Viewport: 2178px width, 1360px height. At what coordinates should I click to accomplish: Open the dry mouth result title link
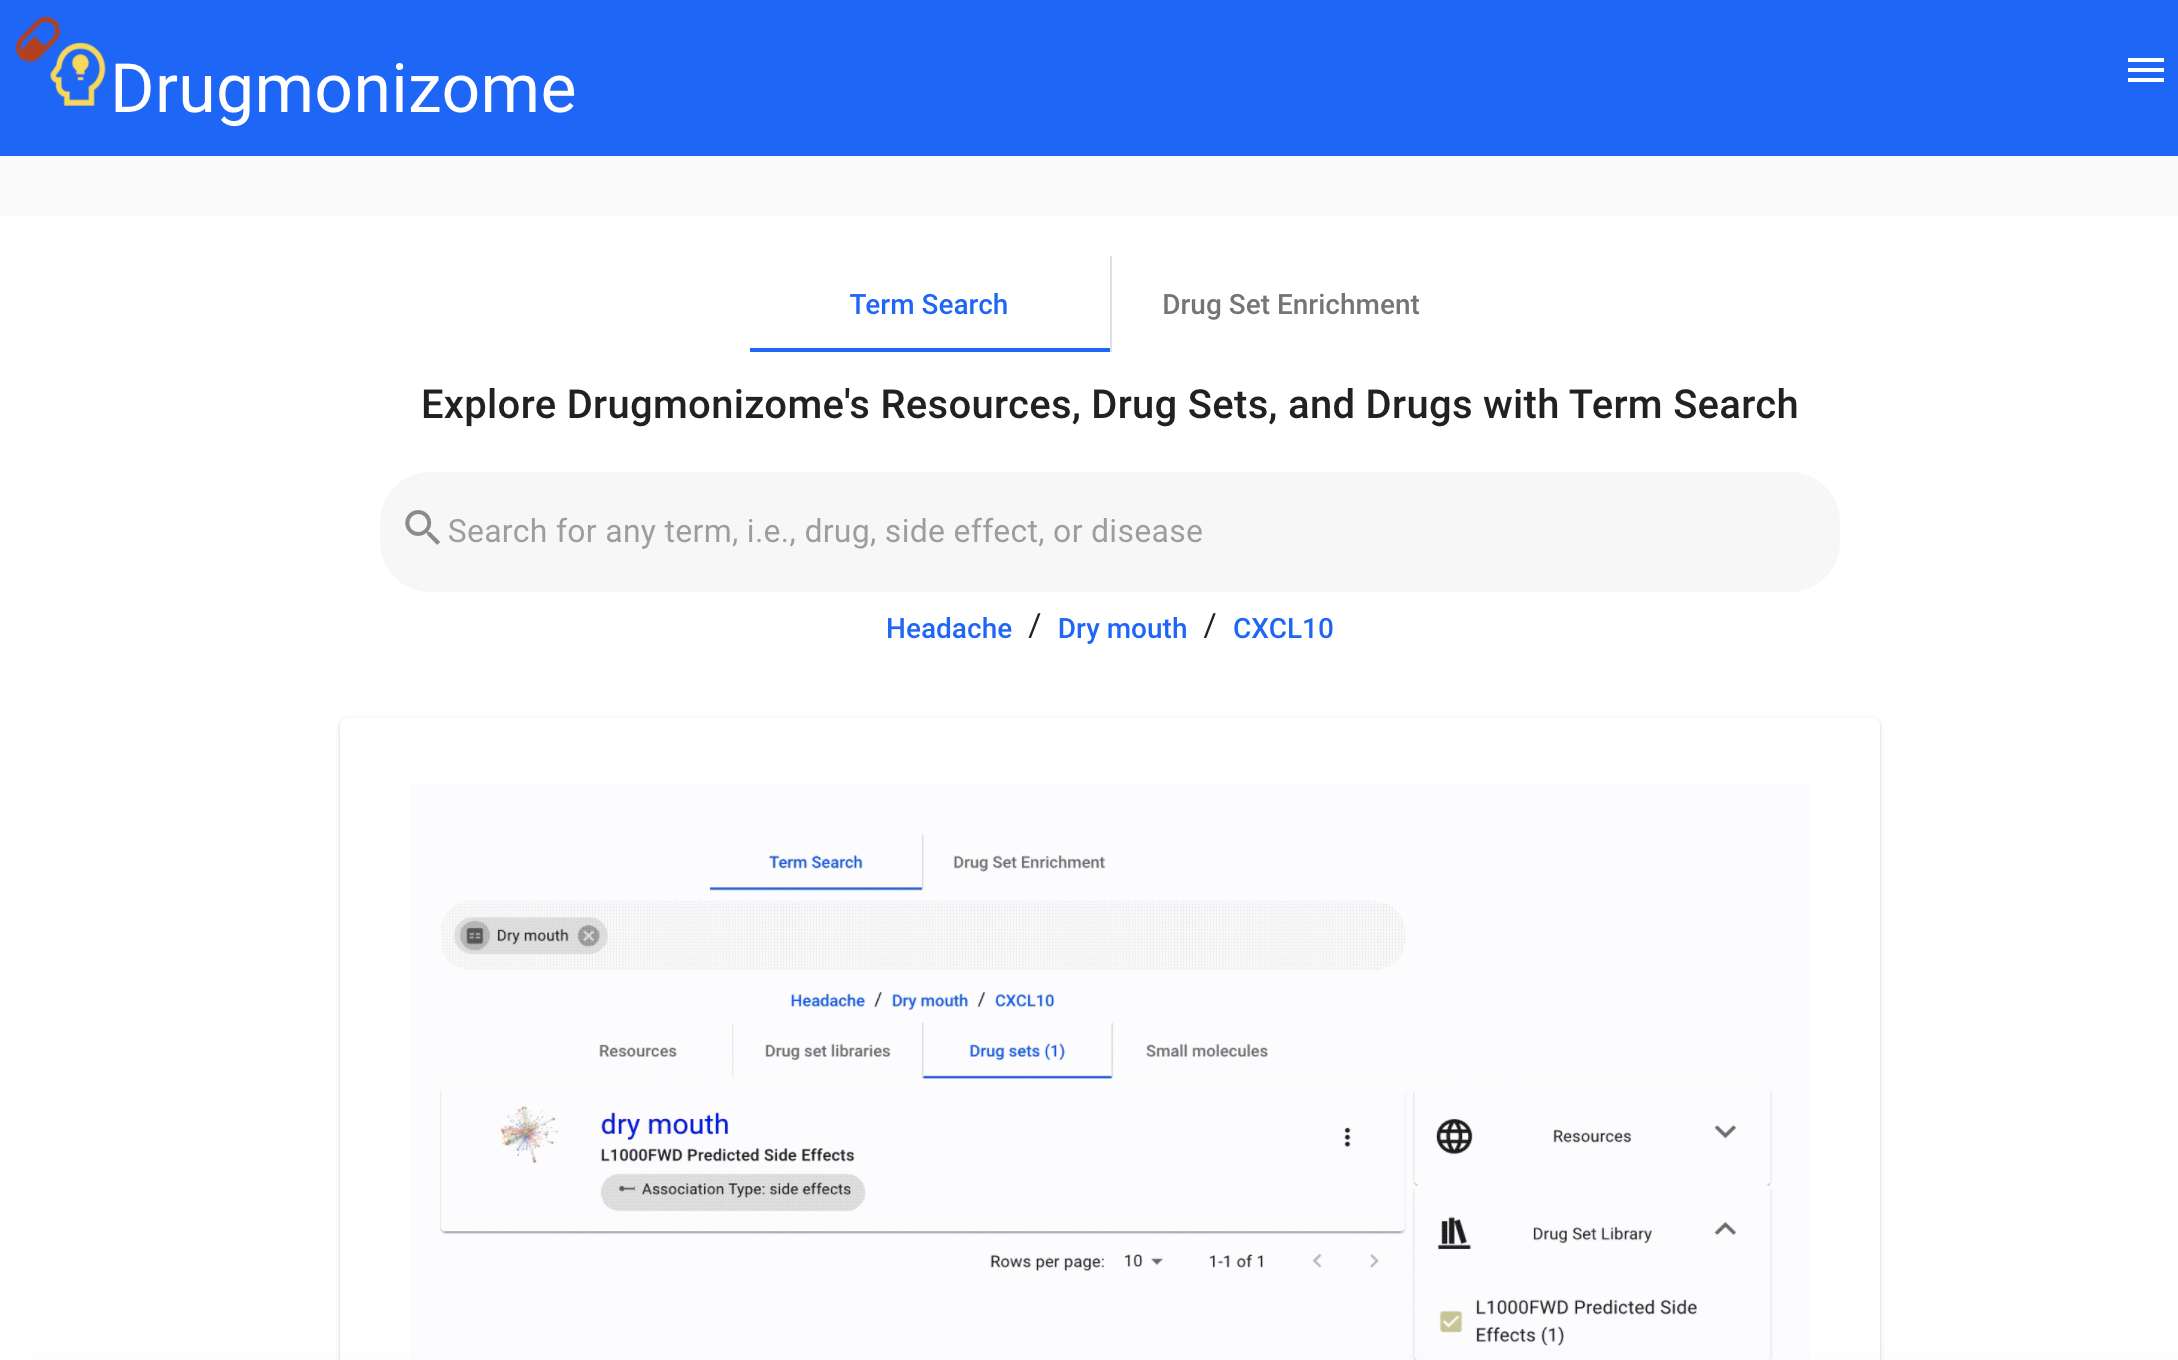(x=665, y=1124)
